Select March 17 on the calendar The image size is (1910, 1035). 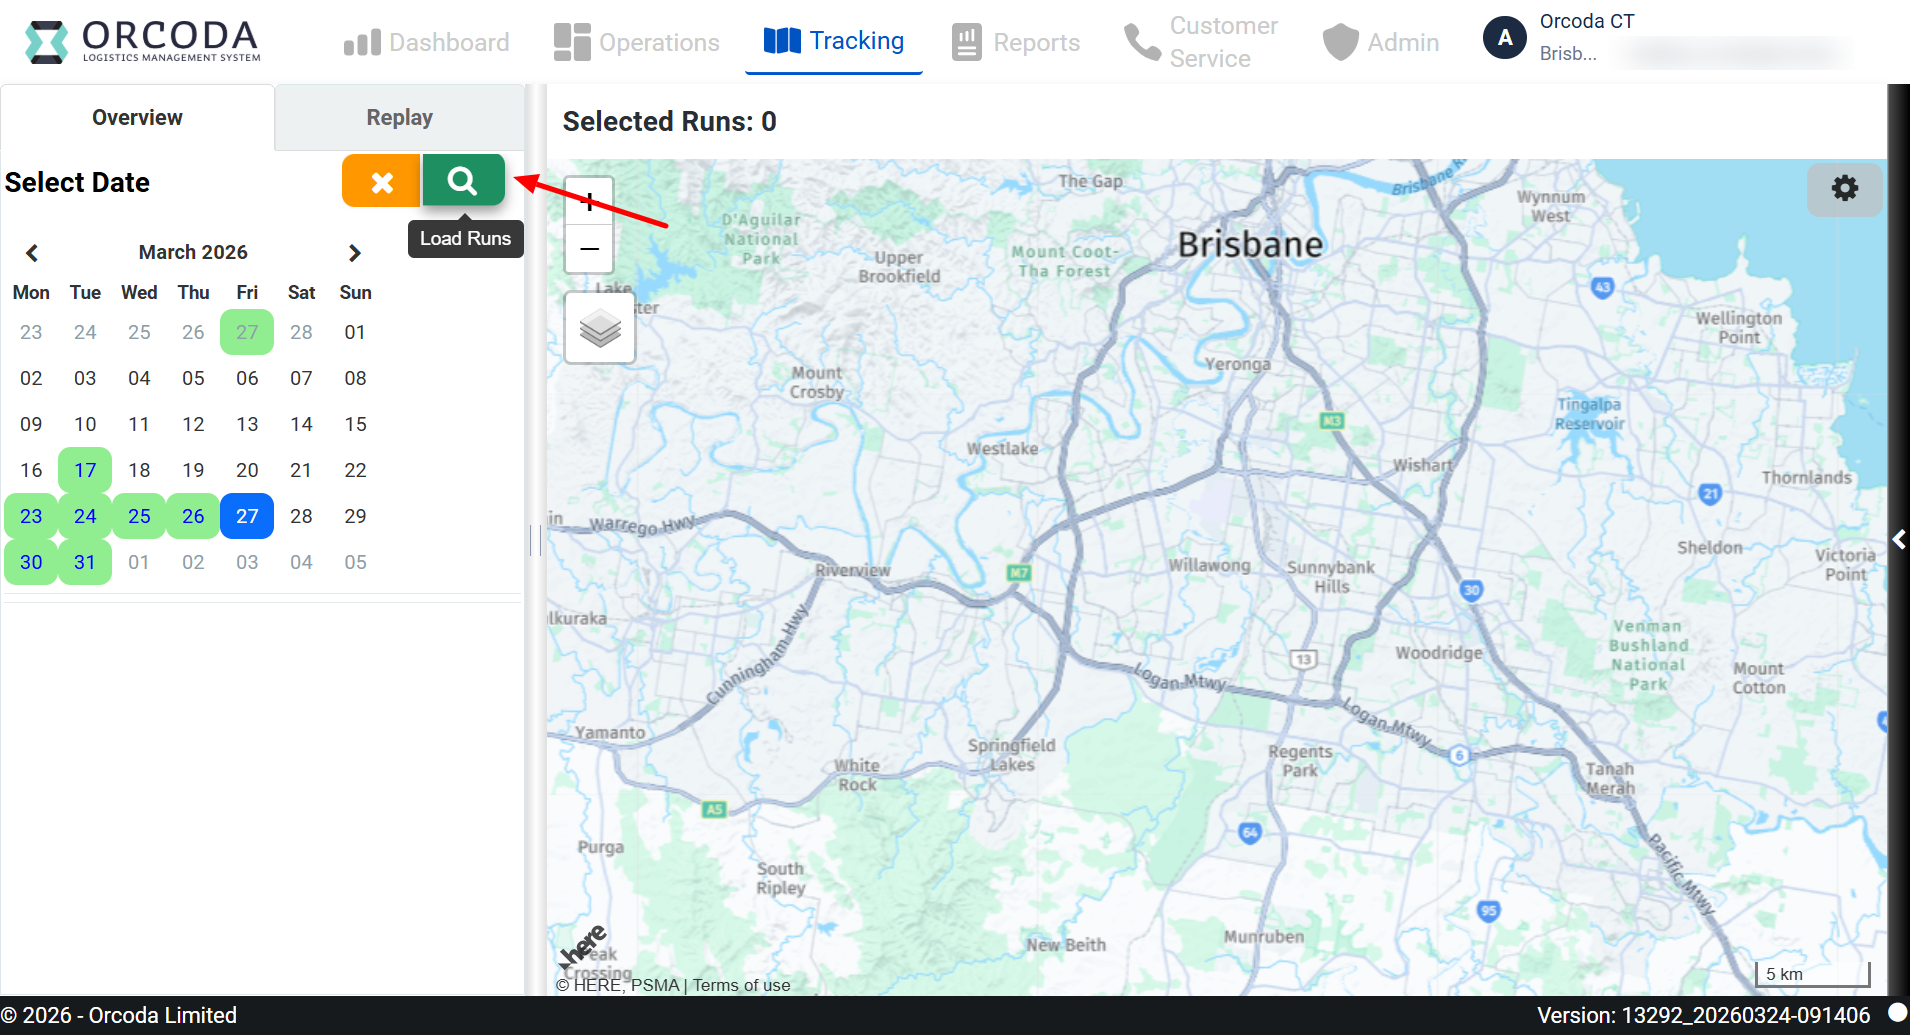(85, 470)
